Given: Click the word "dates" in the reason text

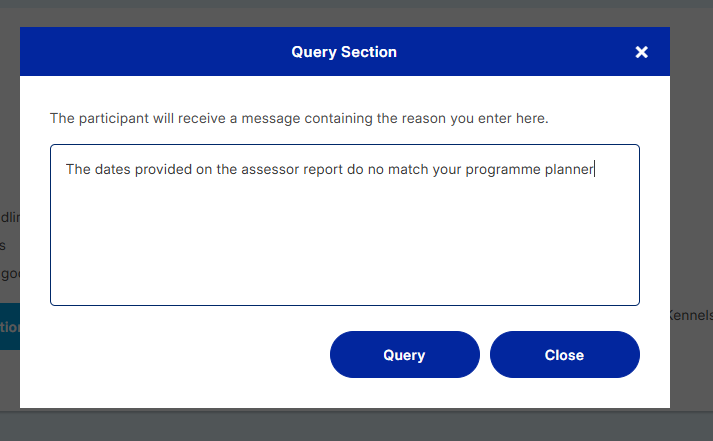Looking at the screenshot, I should point(112,169).
